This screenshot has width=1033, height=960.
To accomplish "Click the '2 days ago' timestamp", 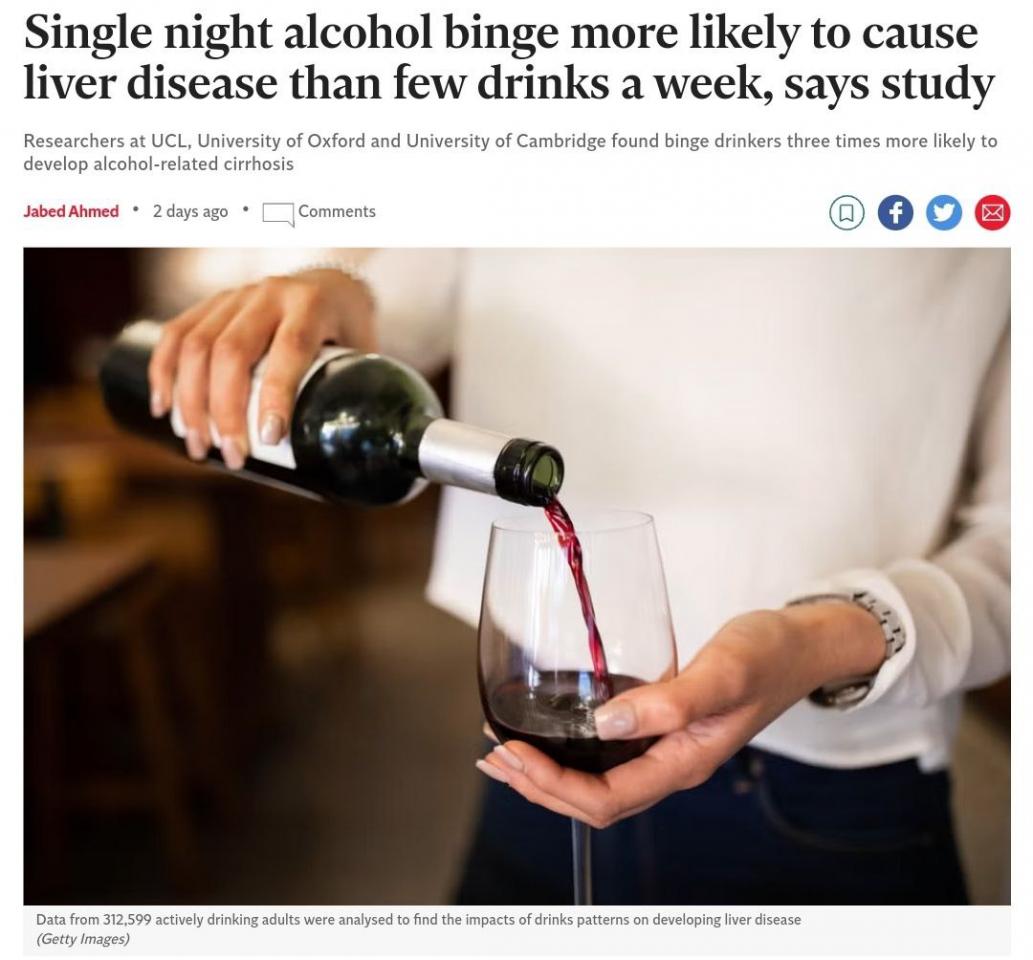I will click(x=190, y=212).
